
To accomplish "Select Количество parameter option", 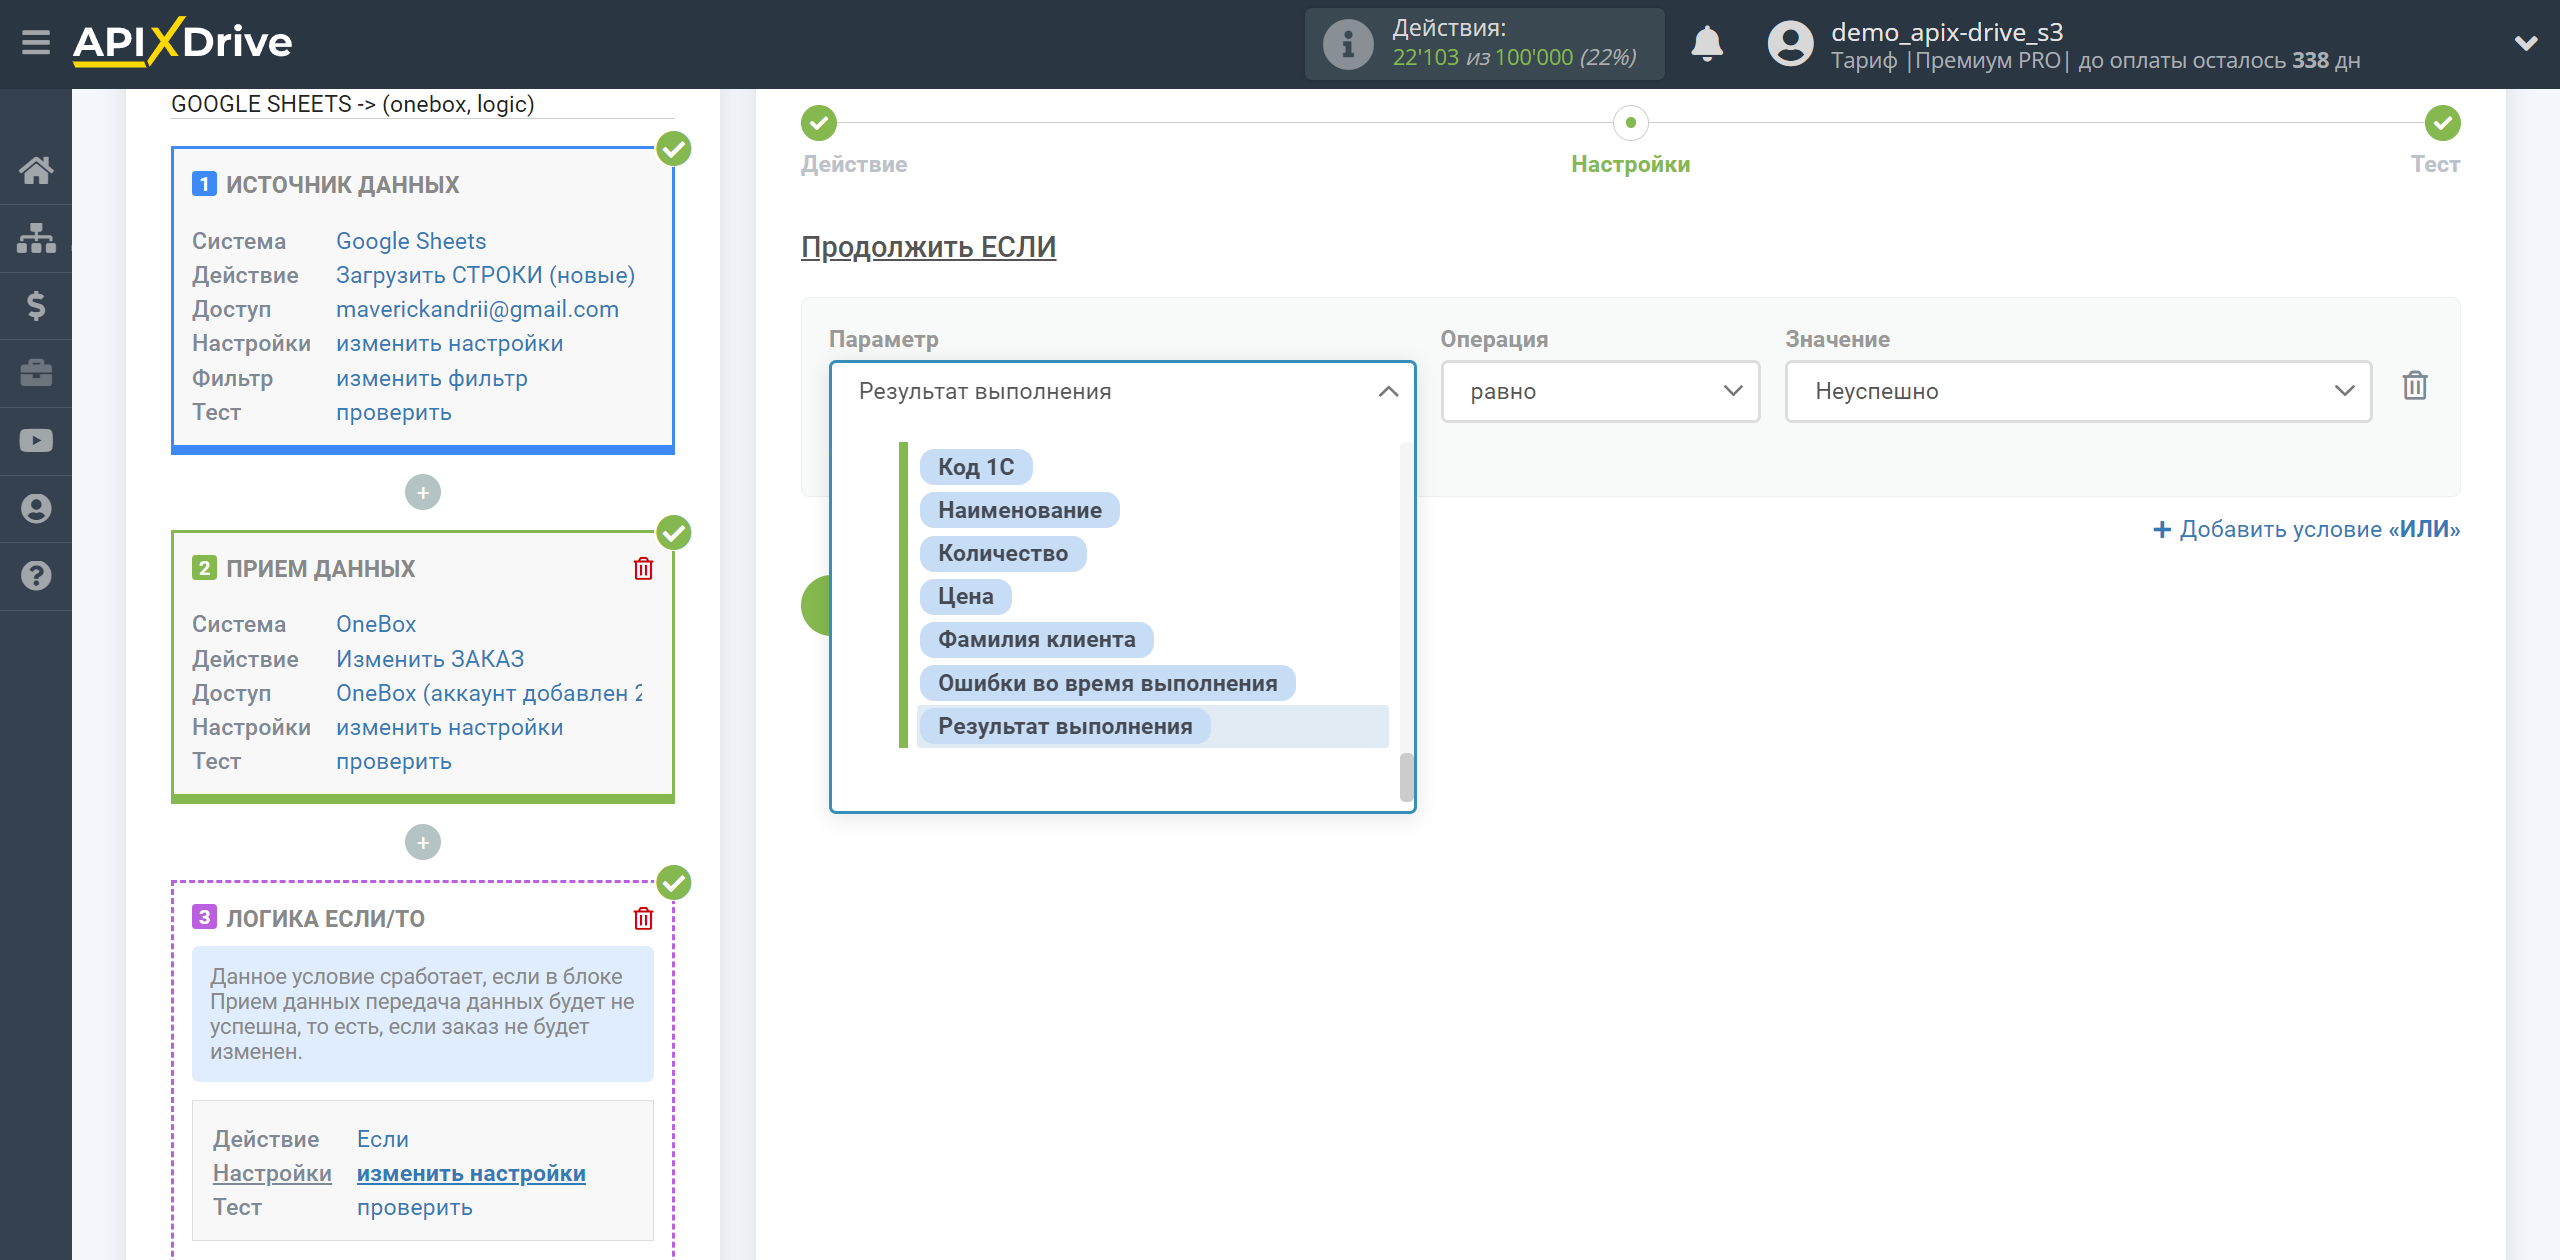I will tap(1003, 553).
